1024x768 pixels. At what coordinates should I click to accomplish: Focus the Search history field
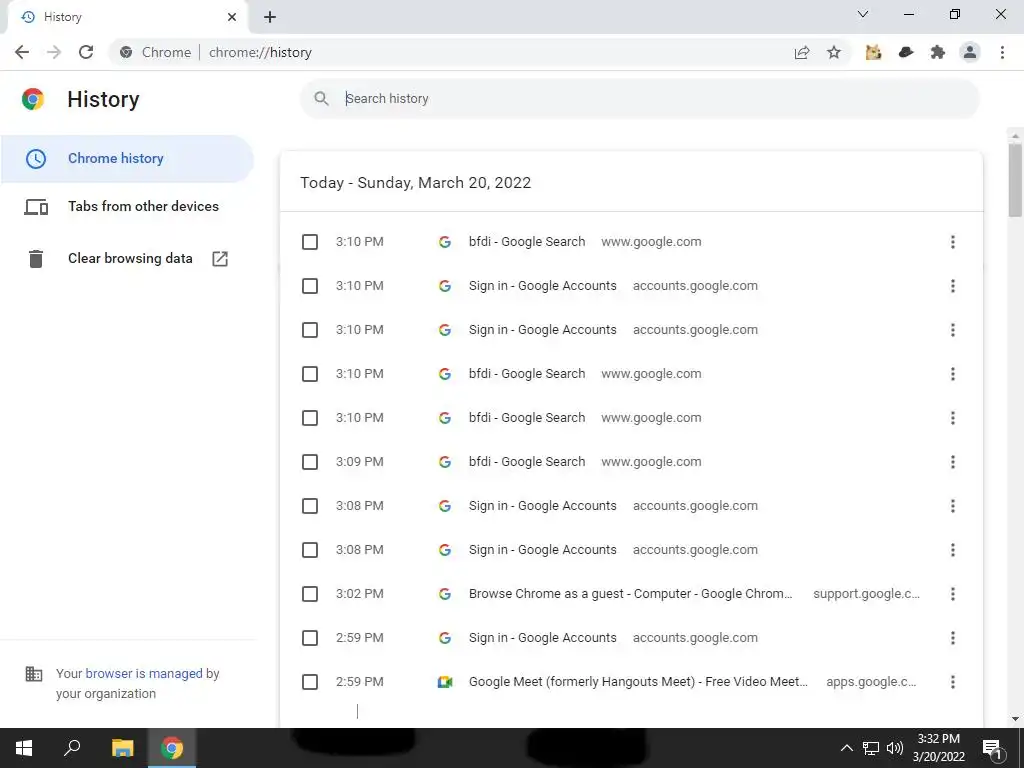coord(639,99)
